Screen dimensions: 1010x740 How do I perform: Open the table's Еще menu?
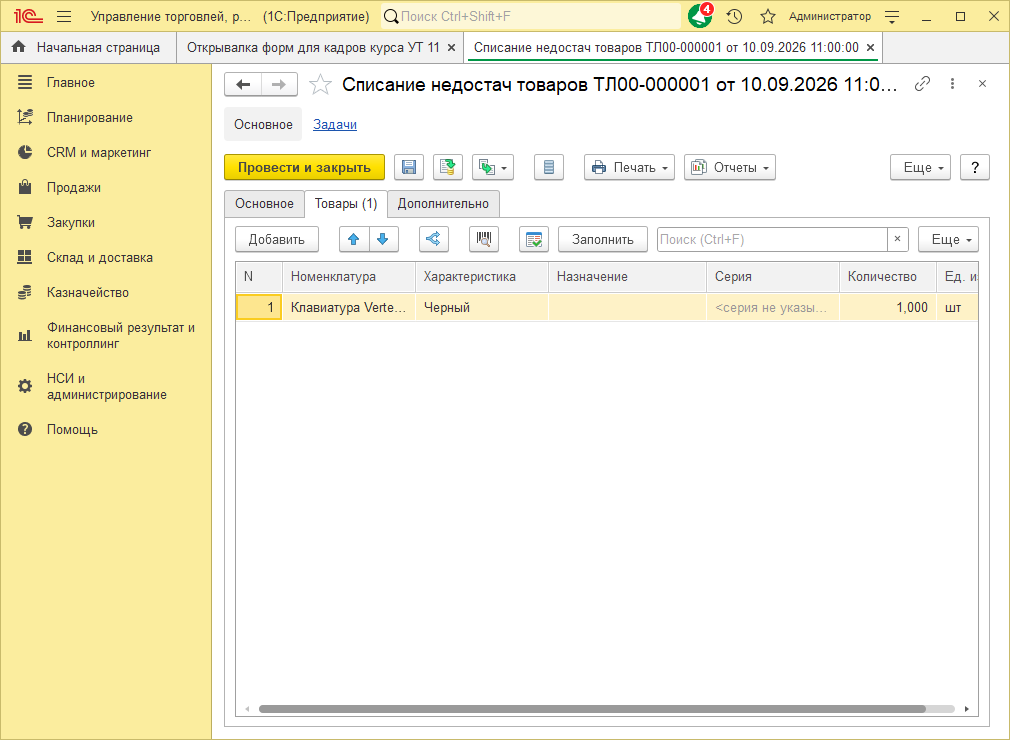coord(948,240)
